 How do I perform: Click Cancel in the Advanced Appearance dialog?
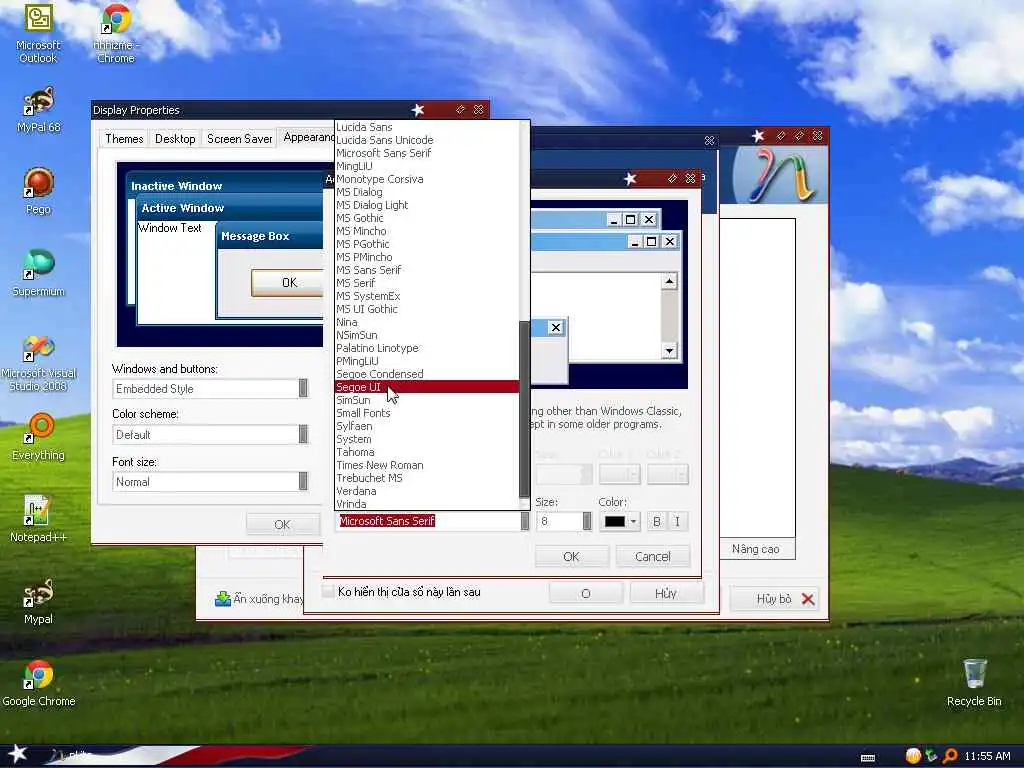(x=652, y=556)
